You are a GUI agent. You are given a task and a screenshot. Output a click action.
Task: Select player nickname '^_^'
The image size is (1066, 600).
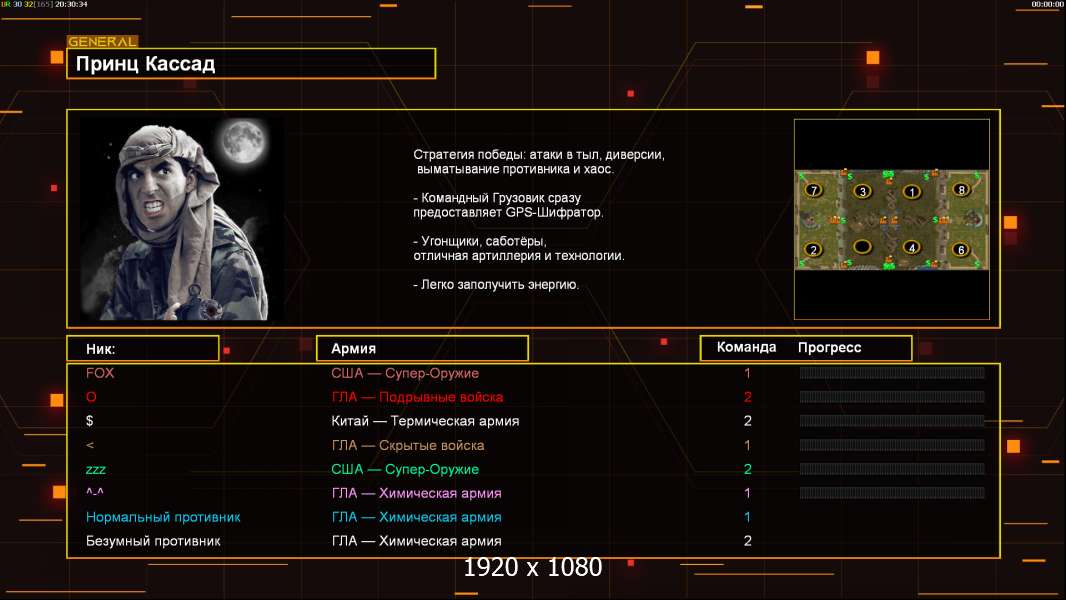94,493
